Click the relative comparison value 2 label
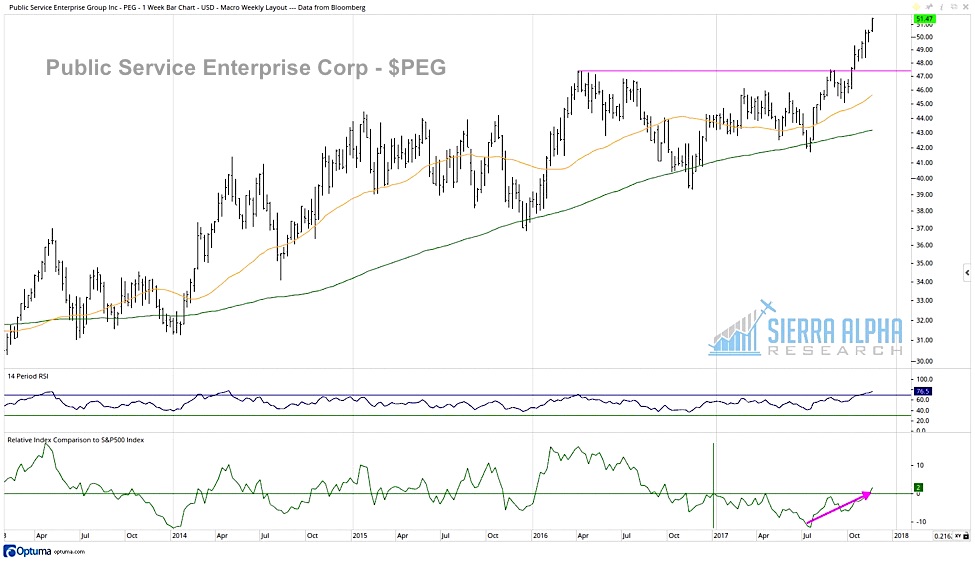Screen dimensions: 975x561 coord(918,487)
